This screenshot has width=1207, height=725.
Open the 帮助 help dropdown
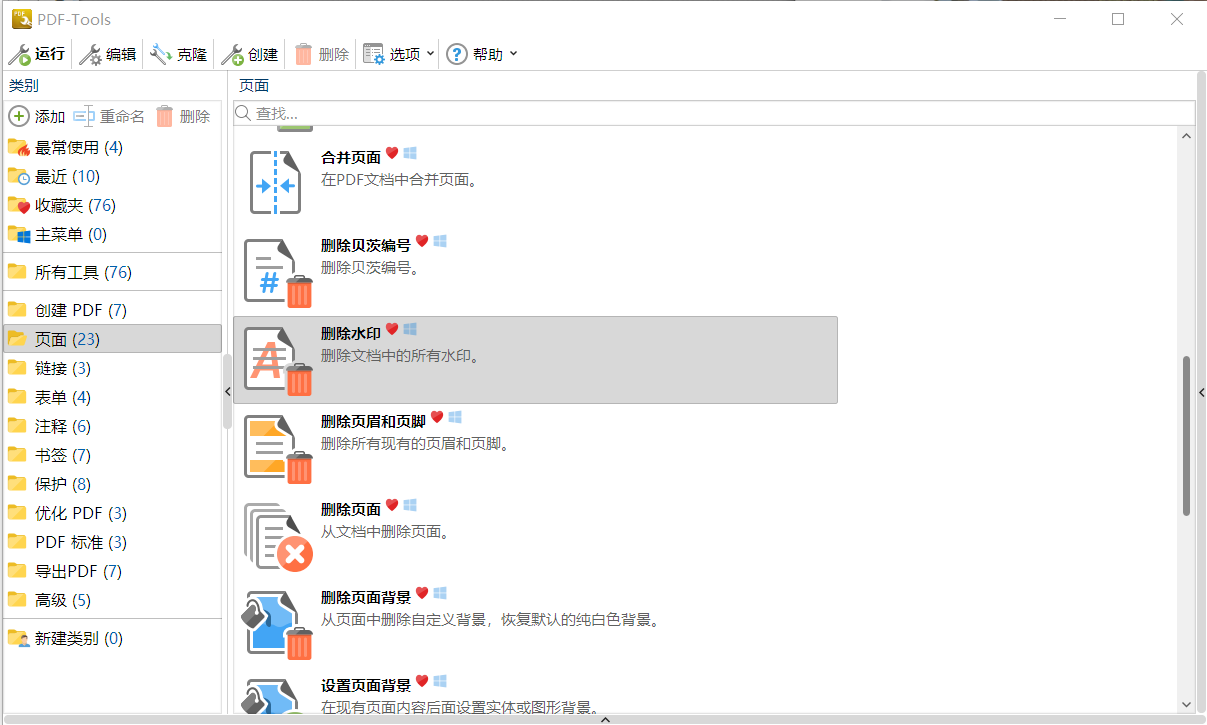[482, 54]
